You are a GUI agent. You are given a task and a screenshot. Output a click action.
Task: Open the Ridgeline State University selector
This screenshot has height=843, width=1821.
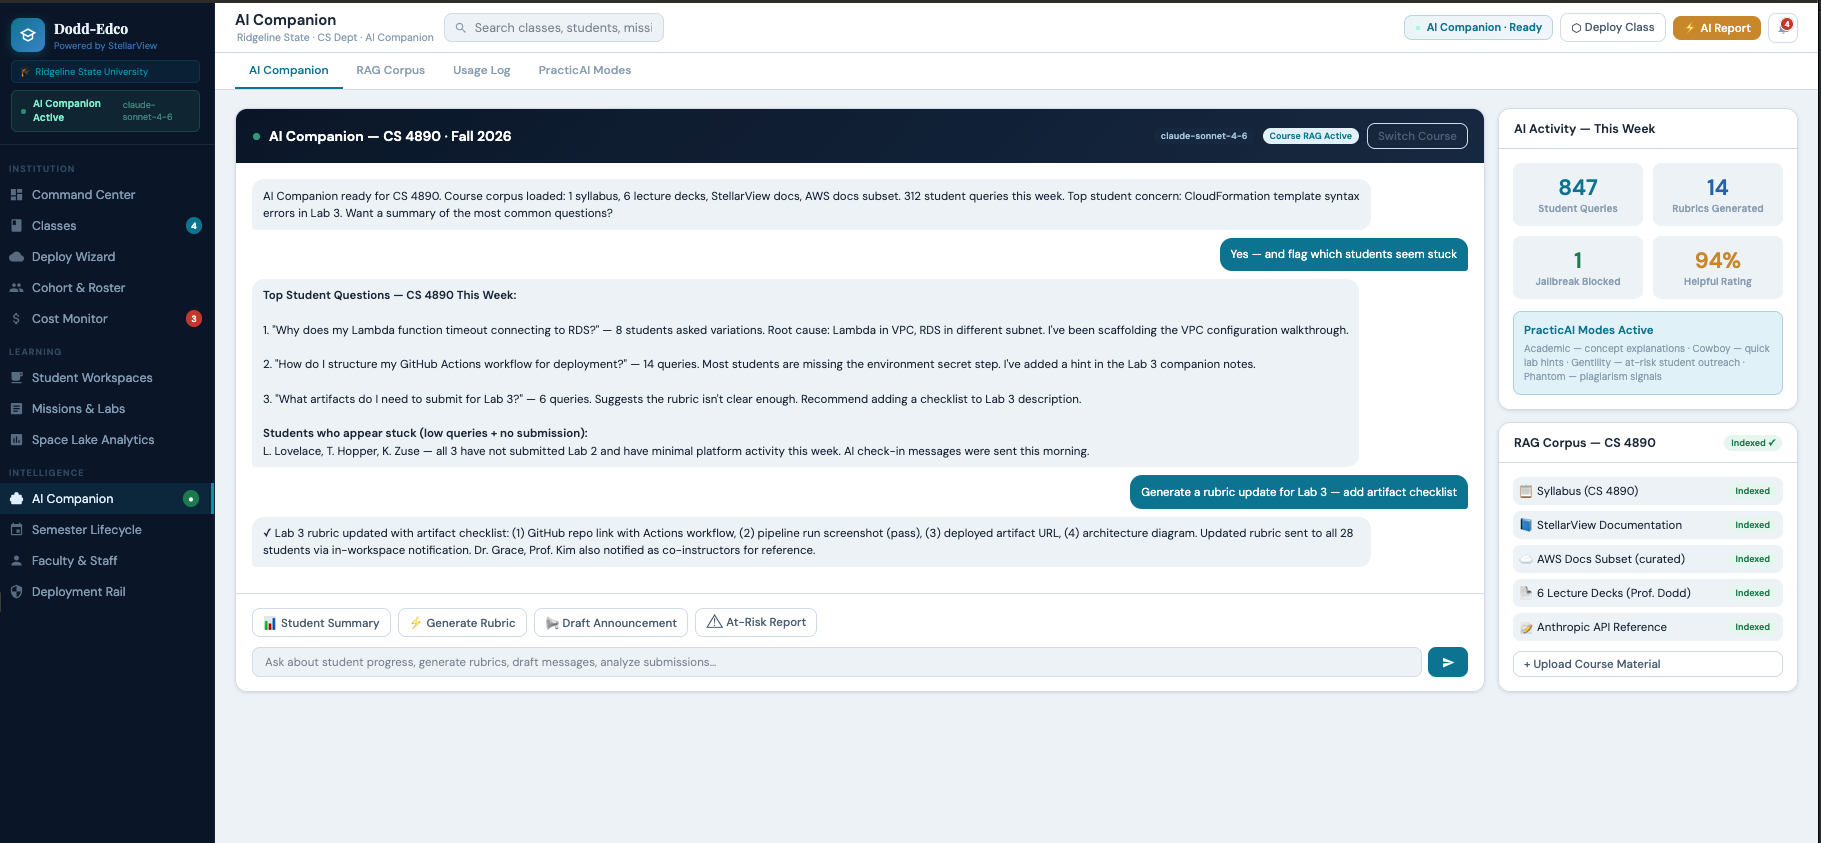tap(105, 72)
